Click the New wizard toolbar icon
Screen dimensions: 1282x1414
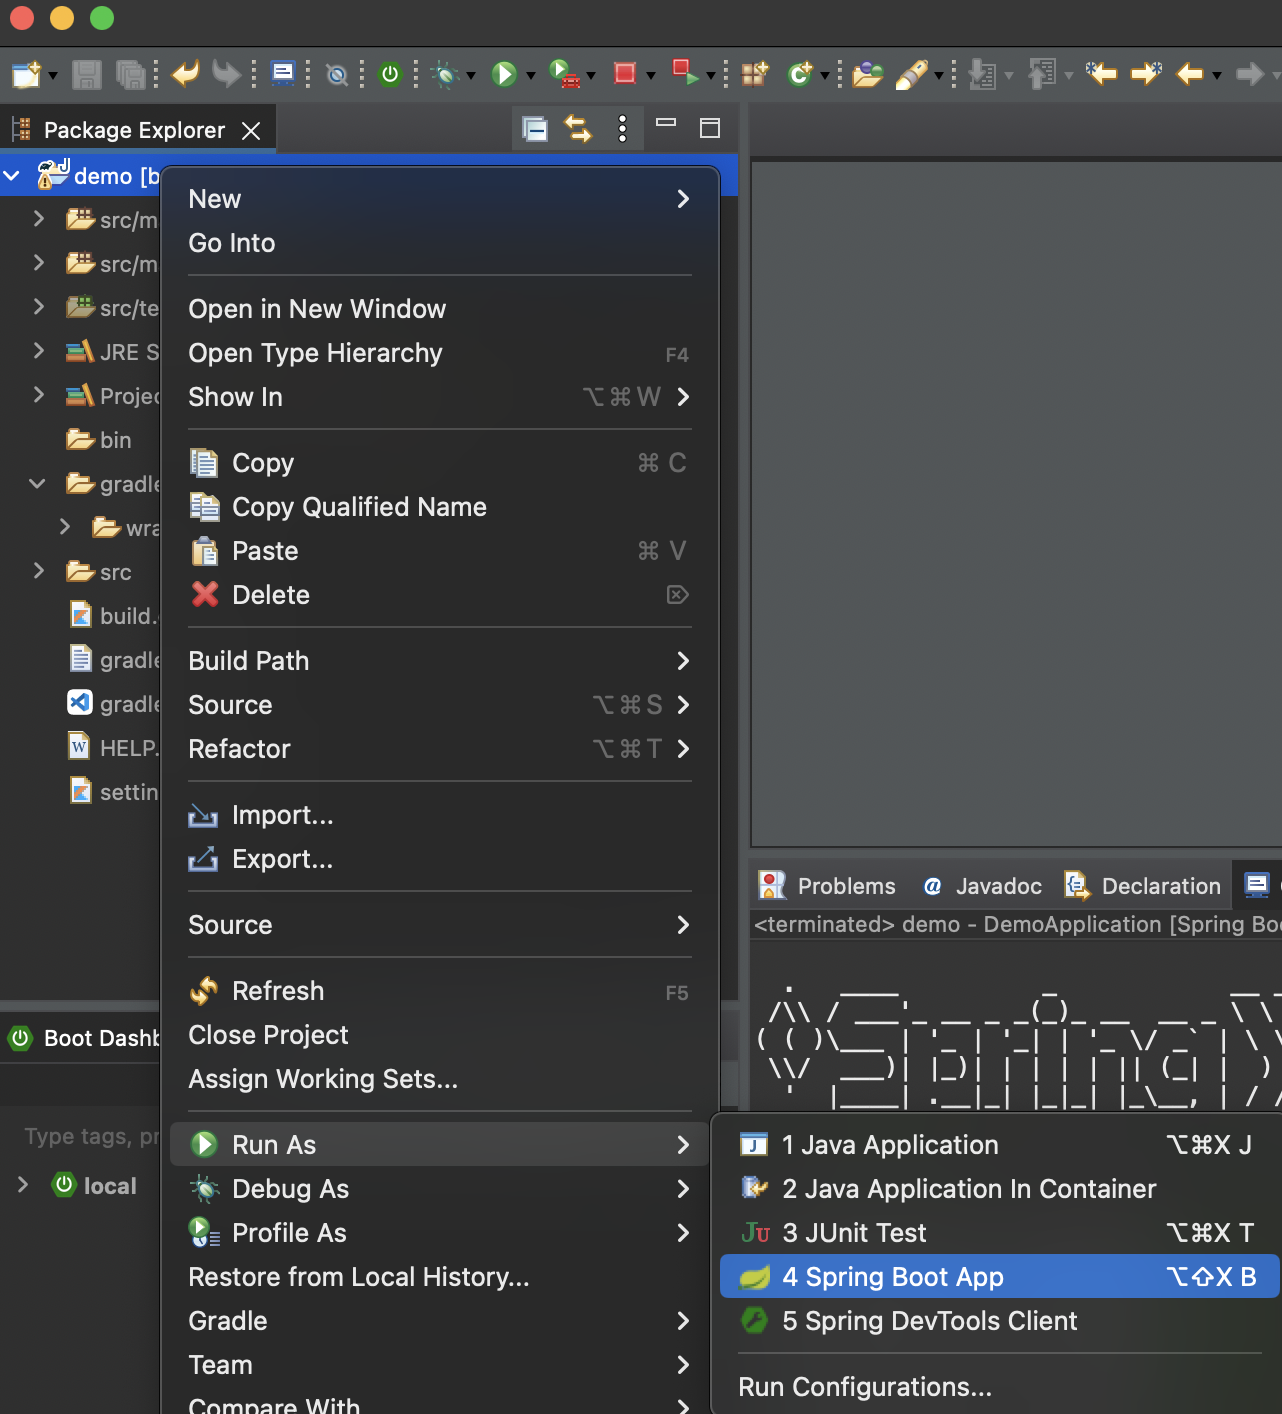[26, 74]
